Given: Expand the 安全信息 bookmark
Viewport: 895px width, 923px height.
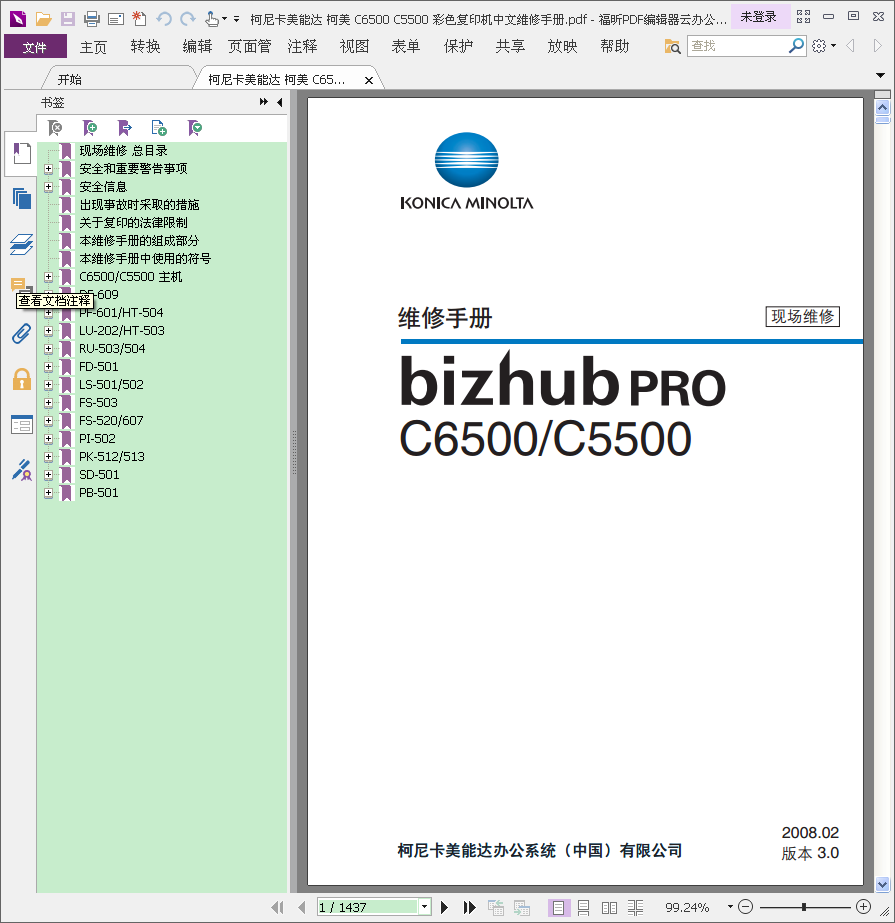Looking at the screenshot, I should (48, 187).
